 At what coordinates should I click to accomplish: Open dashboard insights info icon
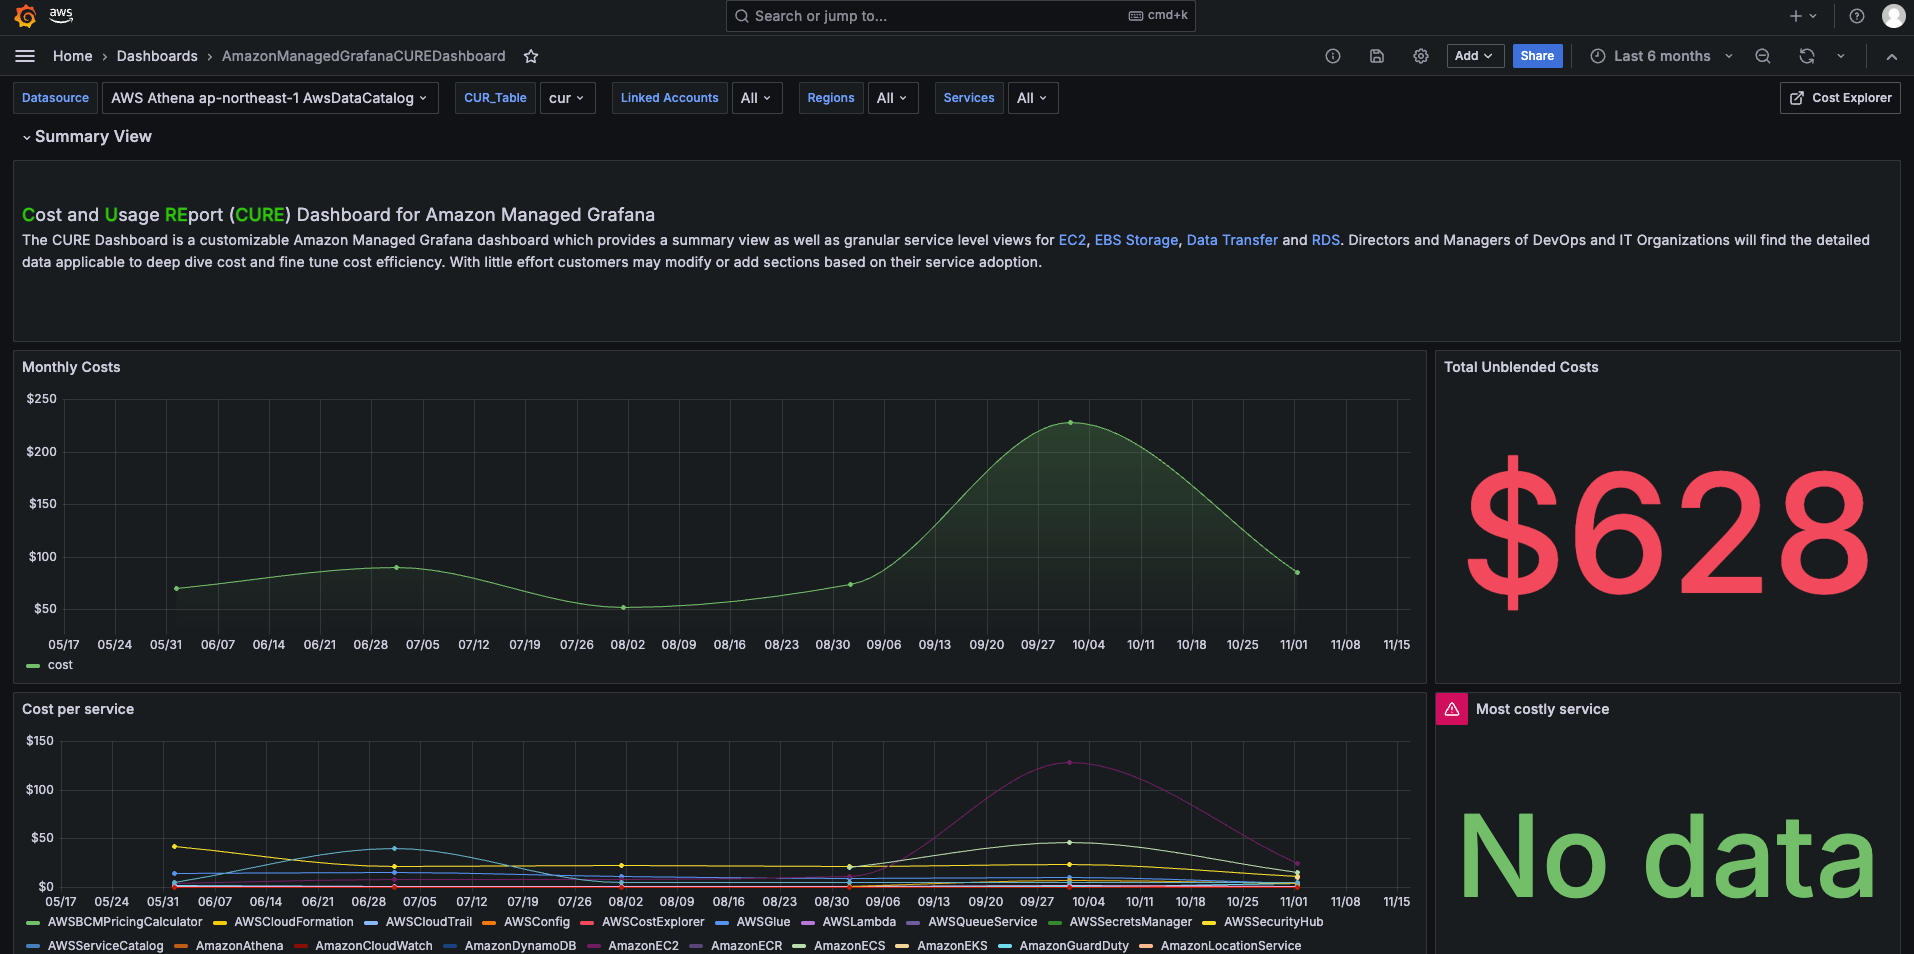(x=1332, y=56)
